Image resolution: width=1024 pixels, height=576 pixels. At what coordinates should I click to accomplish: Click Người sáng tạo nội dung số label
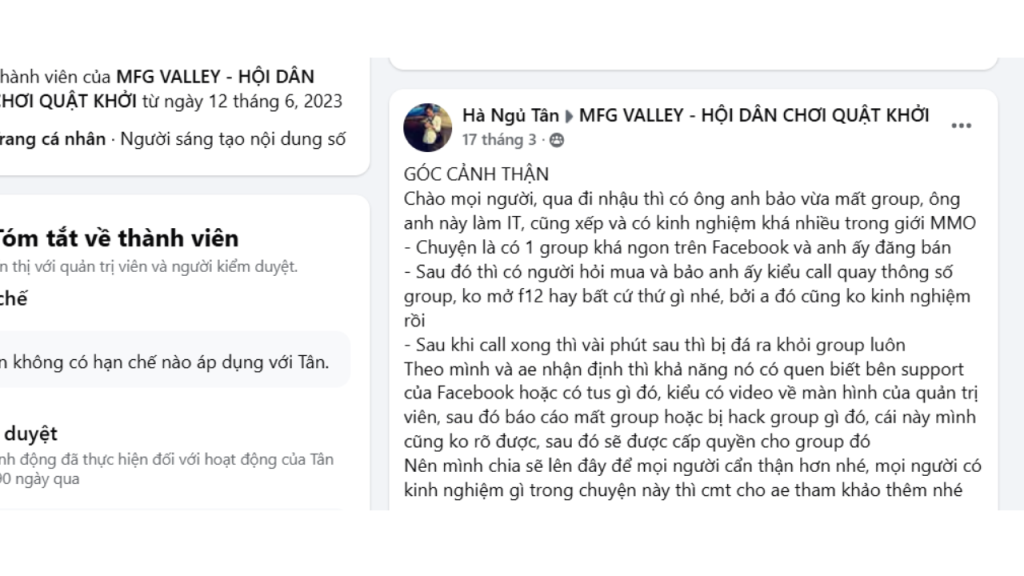coord(233,139)
